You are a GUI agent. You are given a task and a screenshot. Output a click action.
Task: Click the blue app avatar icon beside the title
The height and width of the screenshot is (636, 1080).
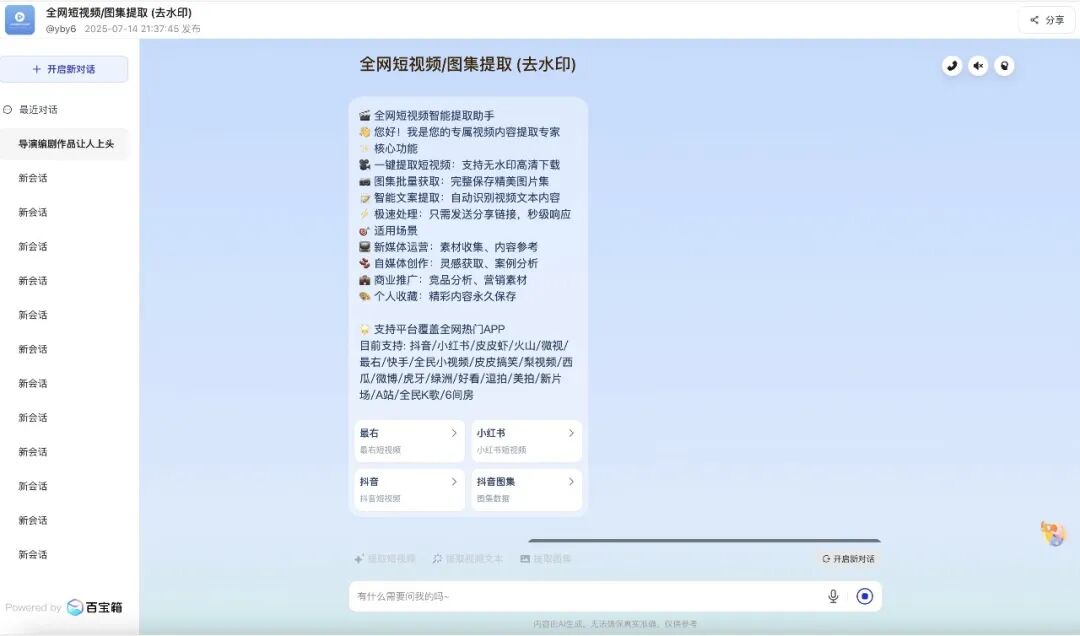(x=19, y=19)
